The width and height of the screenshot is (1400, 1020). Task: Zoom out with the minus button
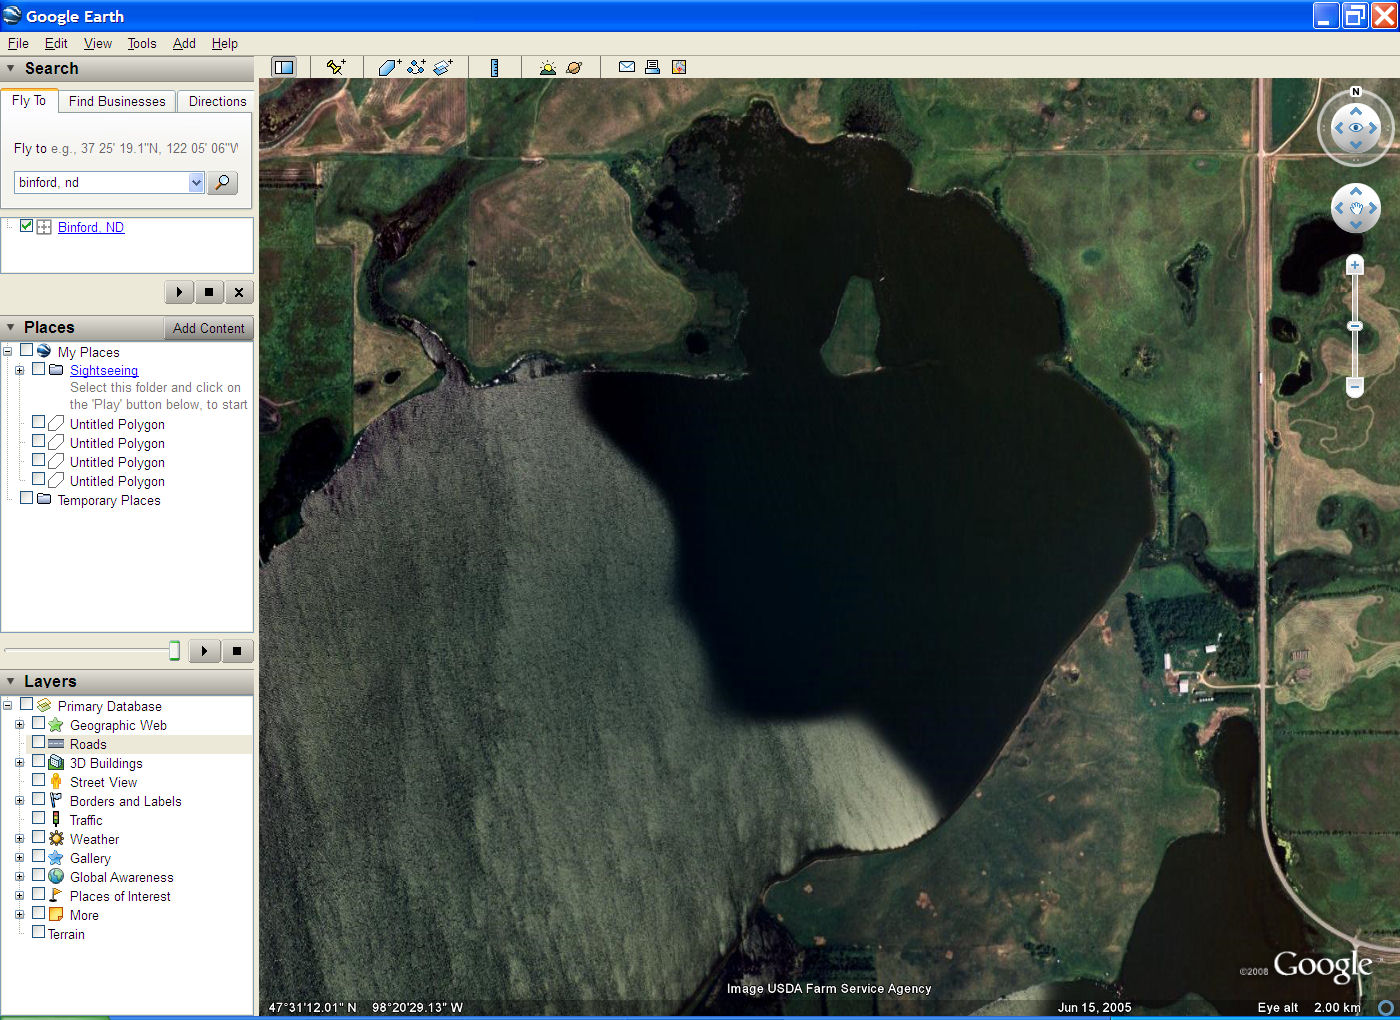[1355, 386]
